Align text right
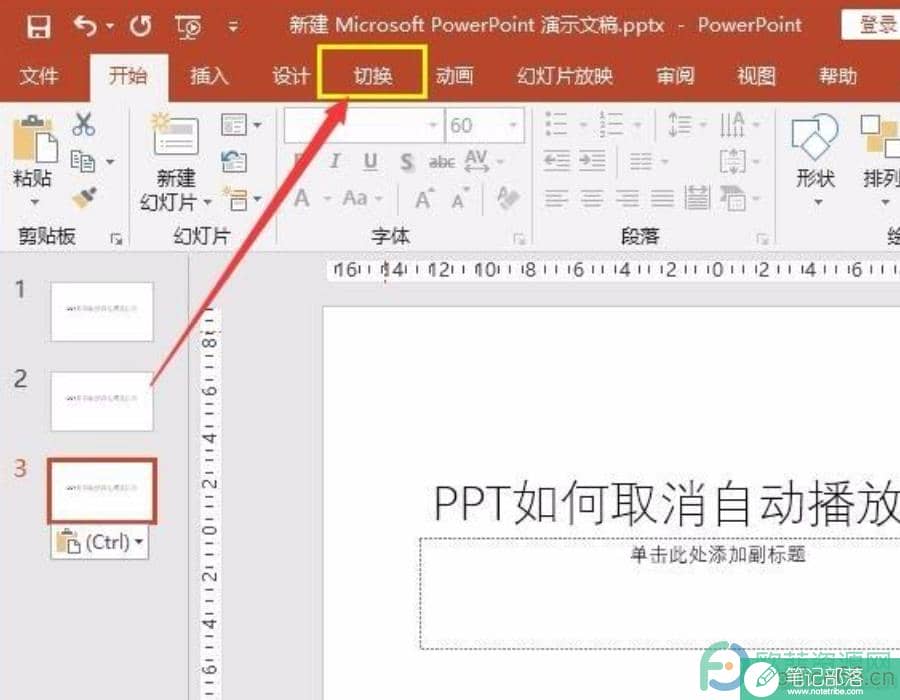Image resolution: width=900 pixels, height=700 pixels. tap(627, 199)
